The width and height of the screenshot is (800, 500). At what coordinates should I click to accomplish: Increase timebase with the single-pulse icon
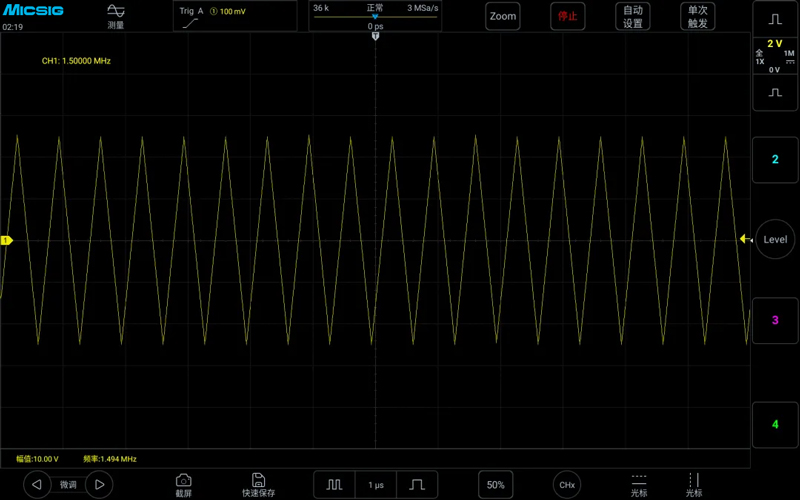point(417,485)
